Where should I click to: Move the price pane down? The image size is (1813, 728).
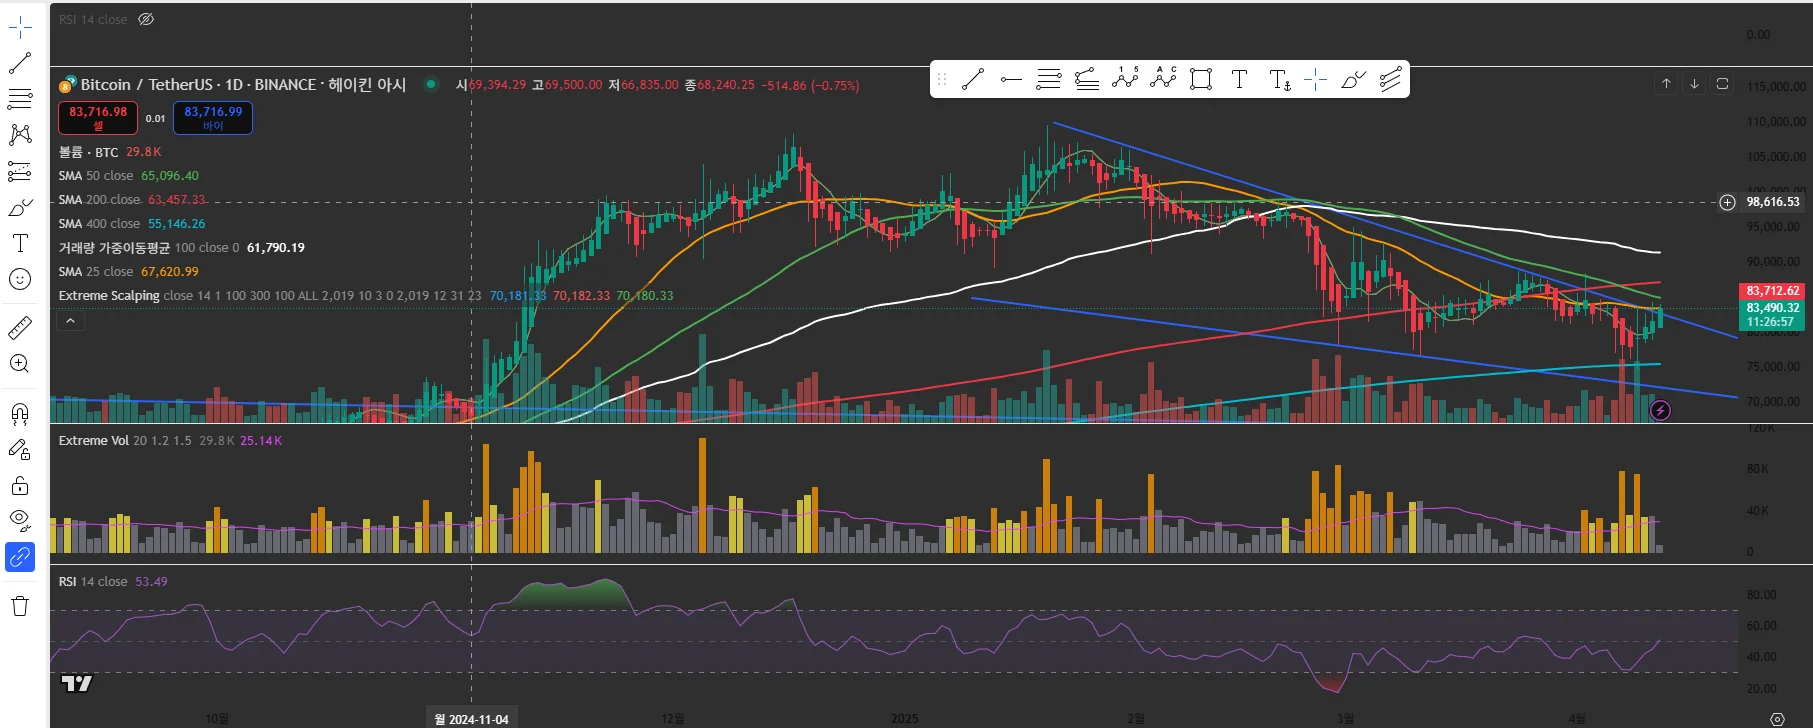tap(1694, 84)
